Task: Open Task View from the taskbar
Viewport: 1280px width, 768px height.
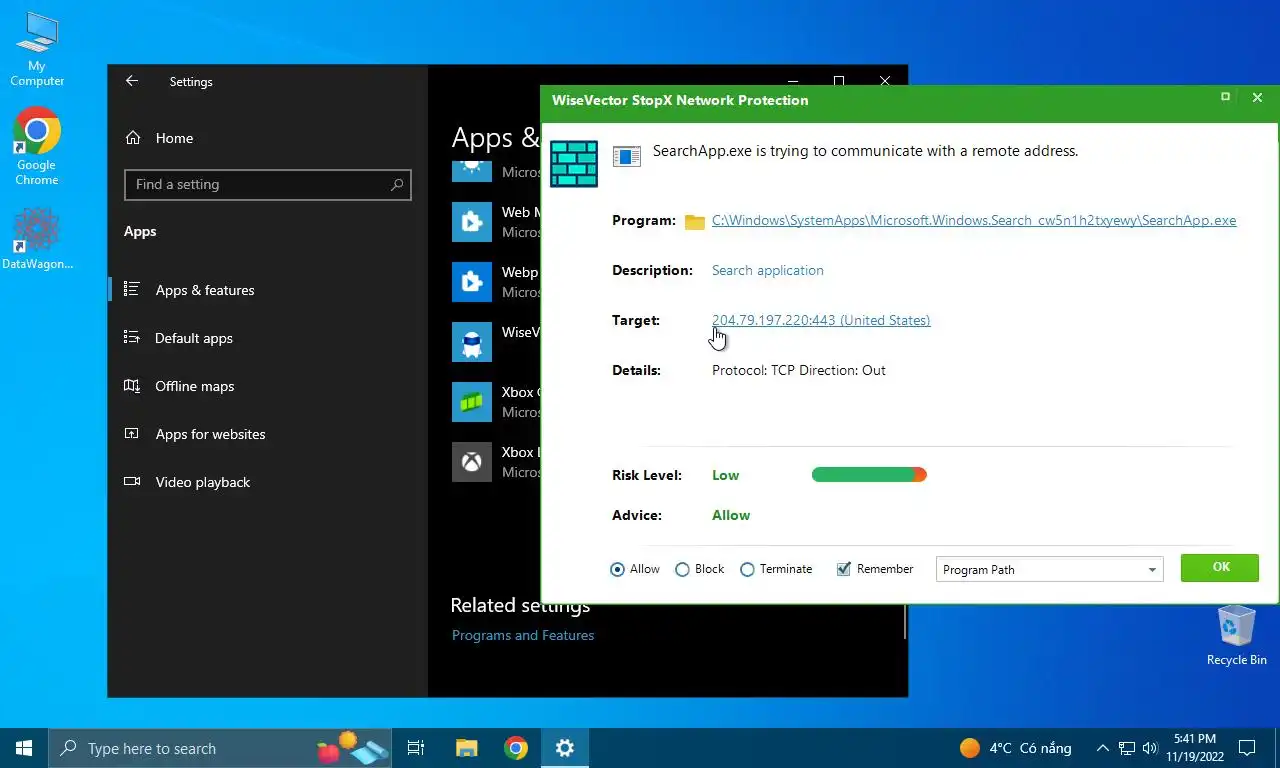Action: [x=416, y=748]
